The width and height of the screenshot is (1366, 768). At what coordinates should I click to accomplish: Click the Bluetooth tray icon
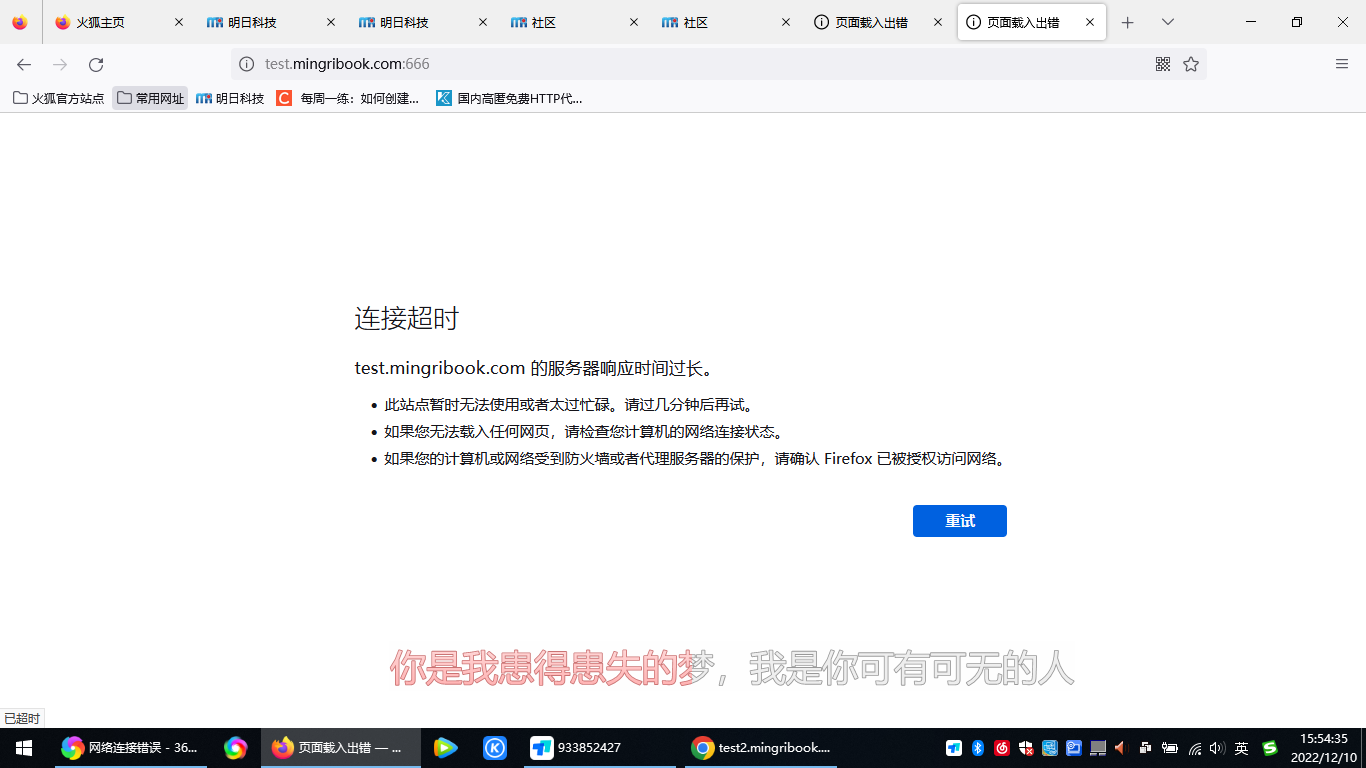(978, 748)
